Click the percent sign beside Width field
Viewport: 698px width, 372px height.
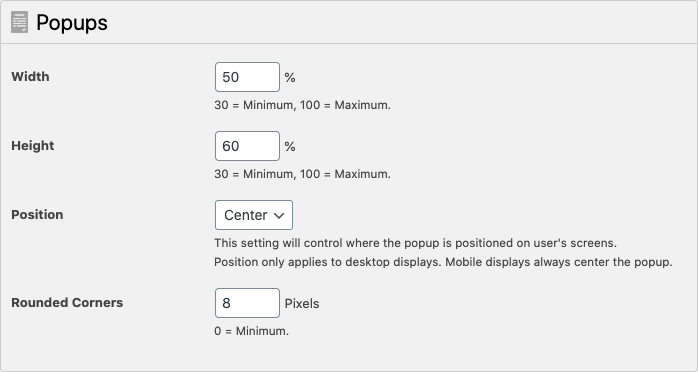290,77
